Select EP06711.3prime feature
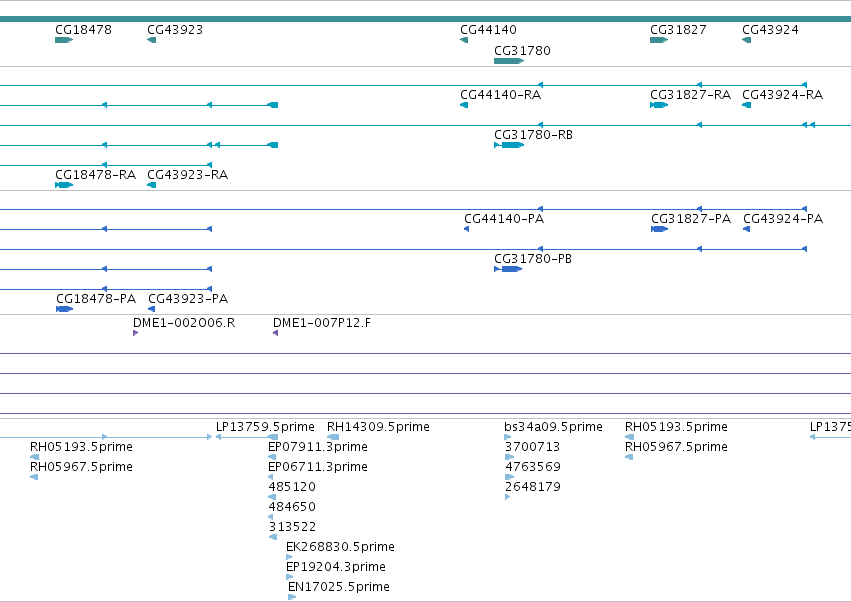 (317, 467)
